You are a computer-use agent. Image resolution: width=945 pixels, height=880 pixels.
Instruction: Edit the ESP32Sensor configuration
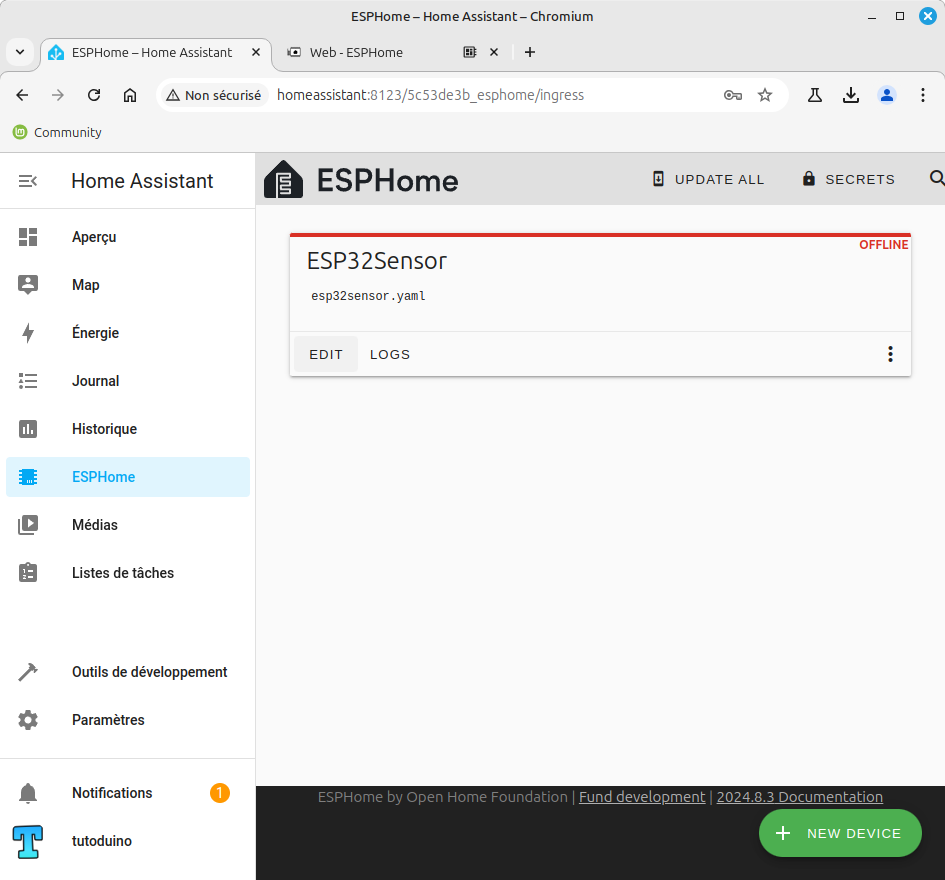pos(326,354)
